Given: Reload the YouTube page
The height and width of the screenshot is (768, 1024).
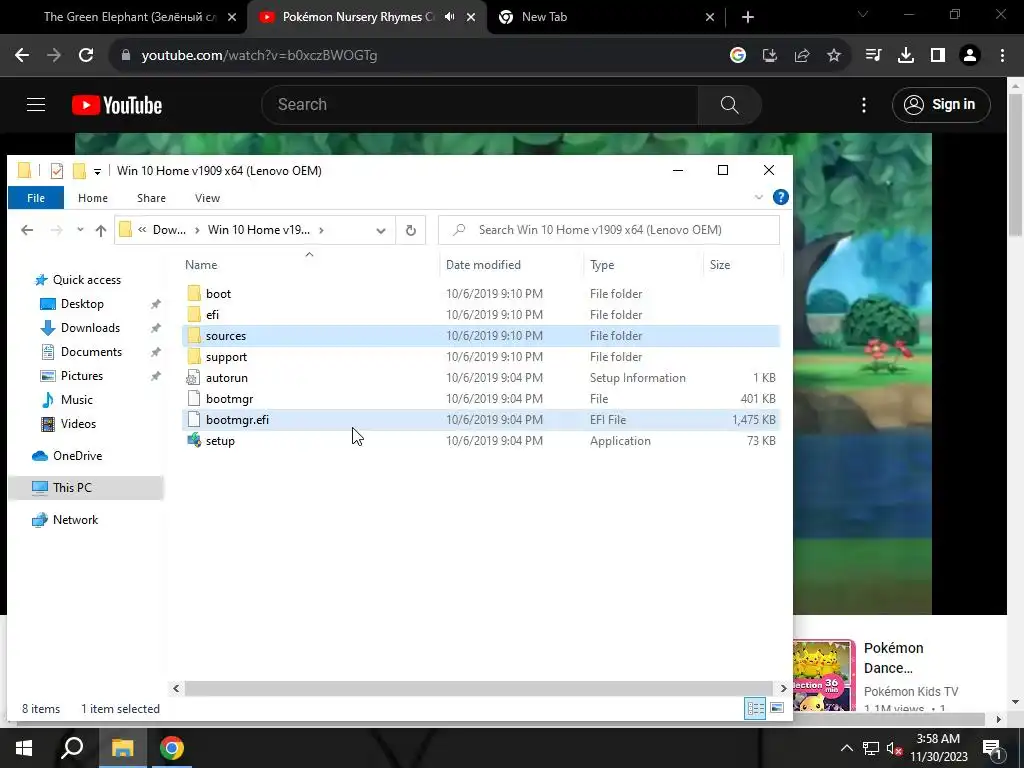Looking at the screenshot, I should (x=86, y=56).
